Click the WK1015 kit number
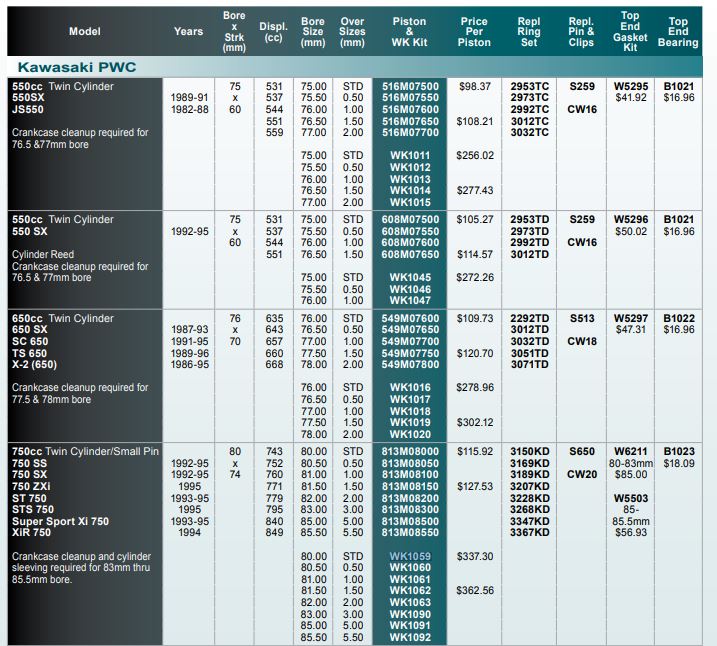 [410, 202]
